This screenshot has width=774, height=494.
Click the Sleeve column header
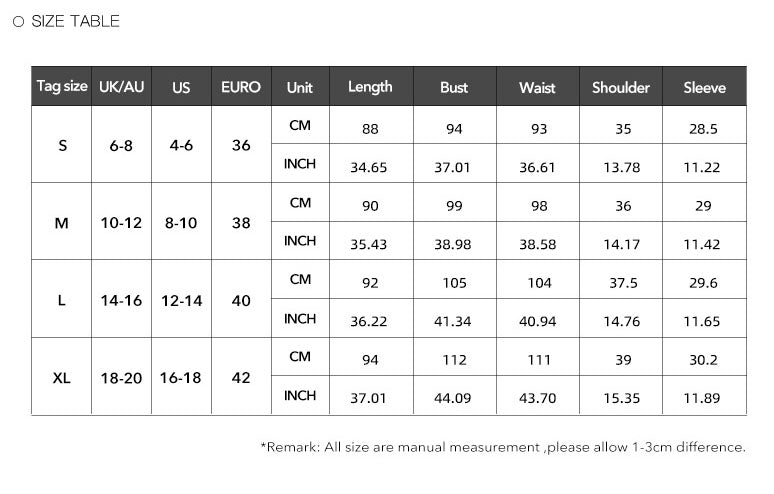coord(704,86)
